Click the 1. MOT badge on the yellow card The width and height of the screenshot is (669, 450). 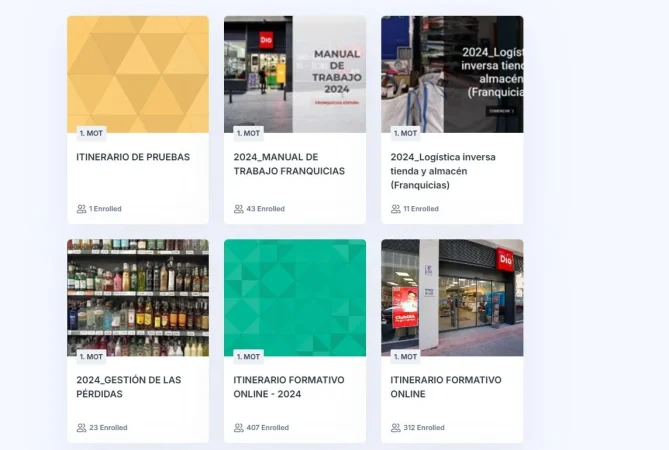pyautogui.click(x=91, y=134)
